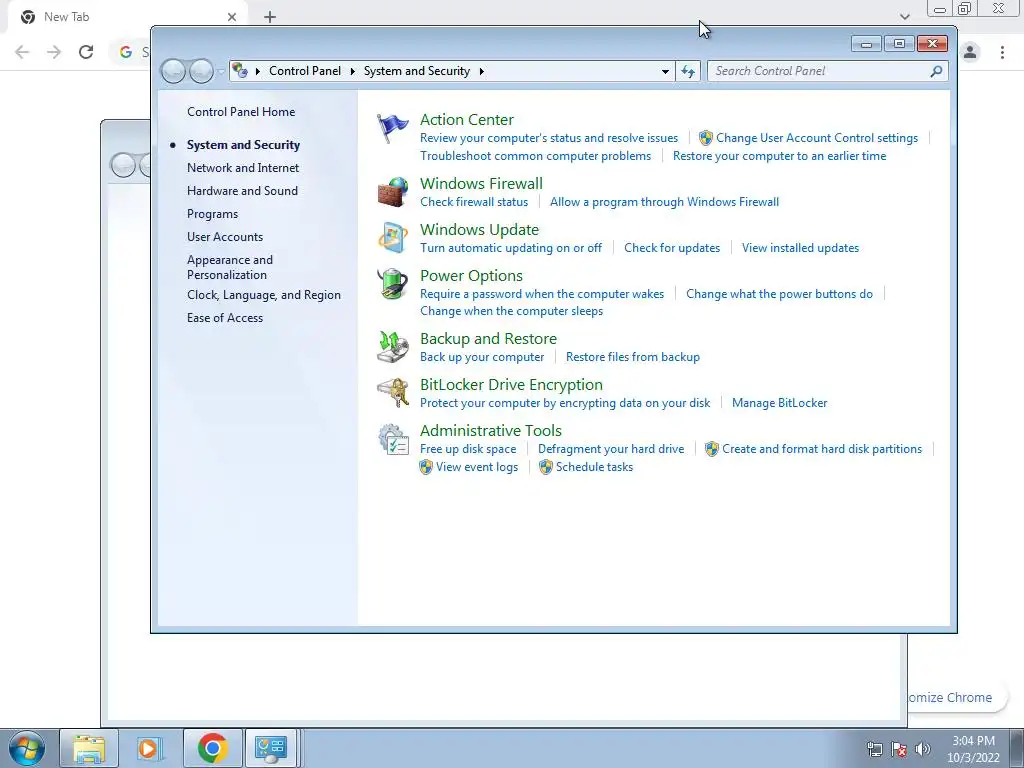Open Chrome's three-dot menu

(1002, 52)
